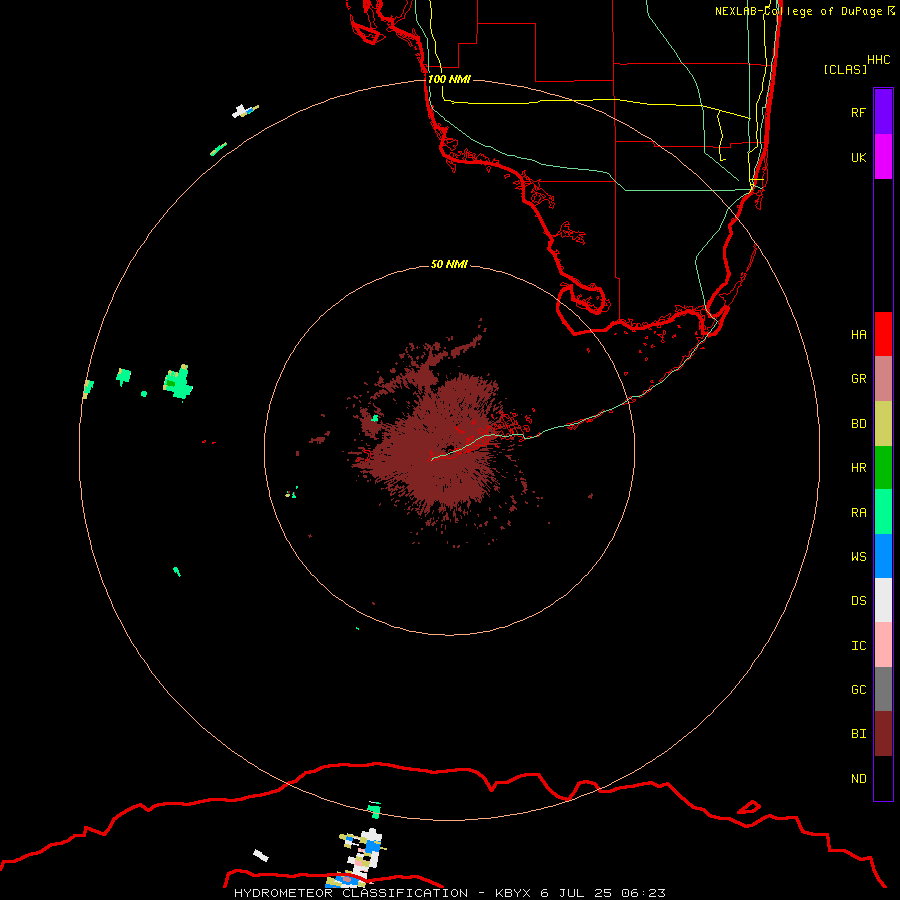Click the DS legend label
The width and height of the screenshot is (900, 900).
858,600
